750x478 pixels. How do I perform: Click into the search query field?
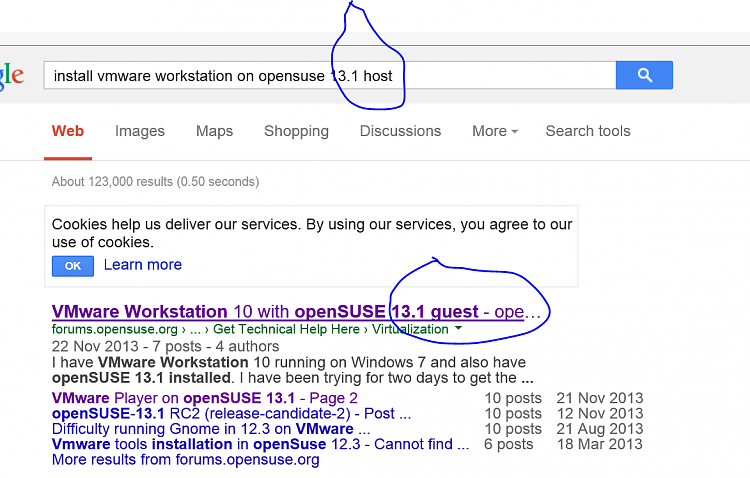click(x=330, y=75)
